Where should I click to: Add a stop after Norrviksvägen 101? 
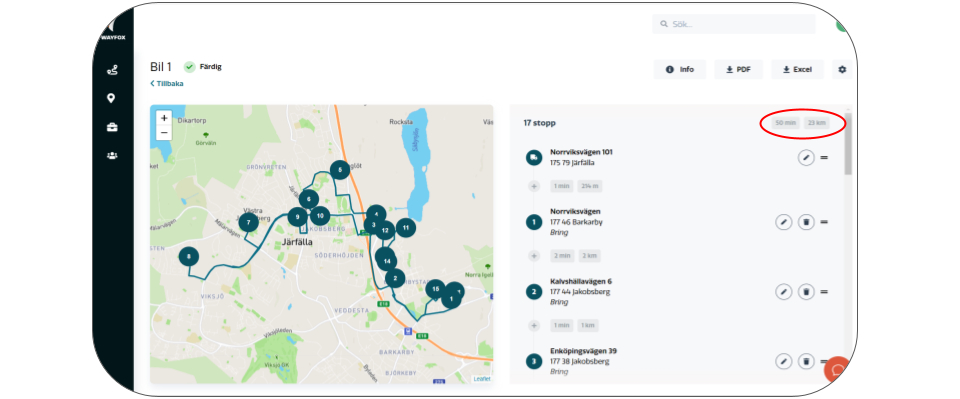coord(534,186)
